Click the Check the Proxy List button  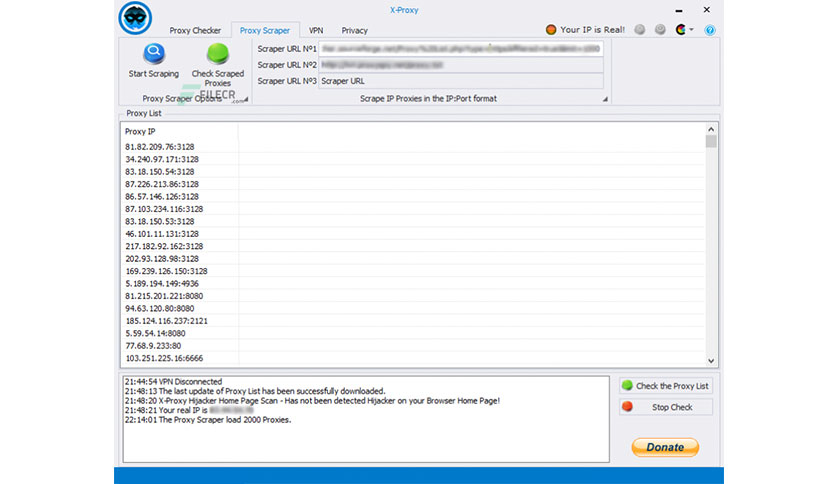(x=666, y=386)
